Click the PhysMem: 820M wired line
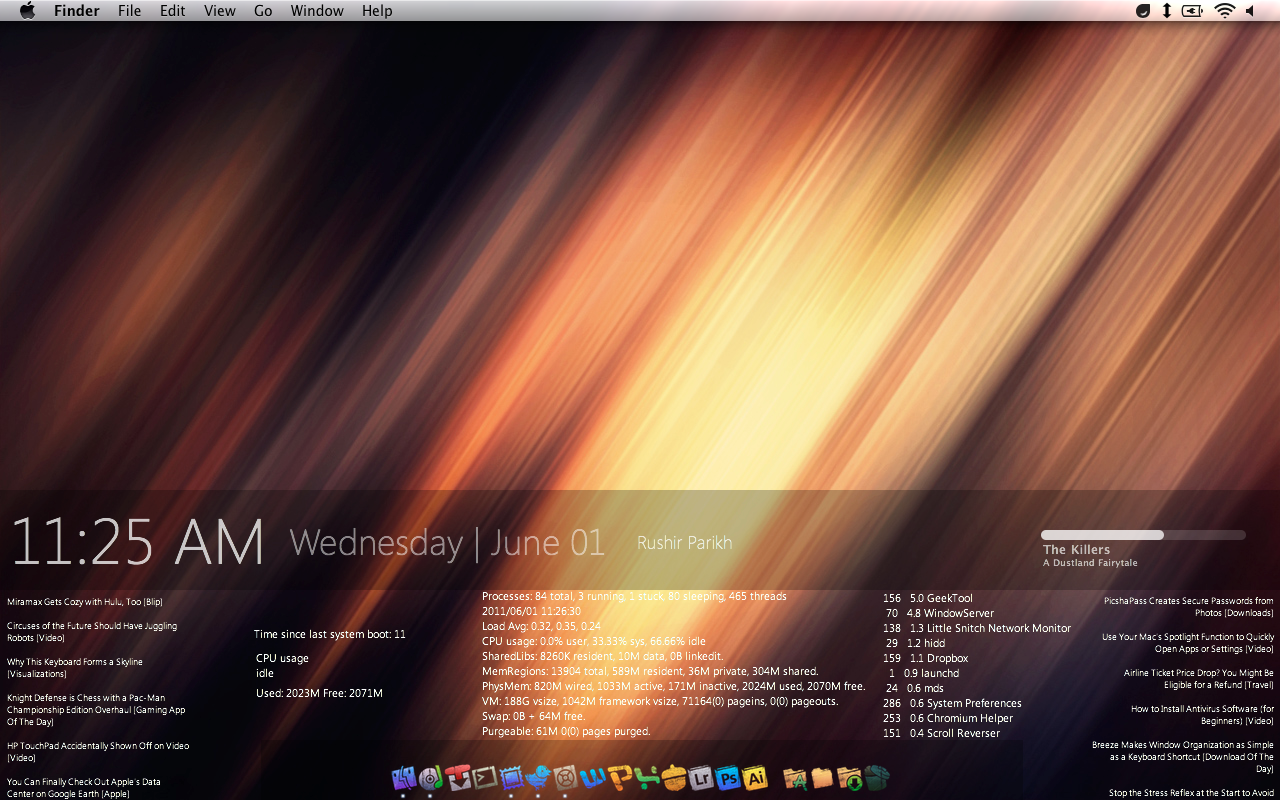 point(674,686)
